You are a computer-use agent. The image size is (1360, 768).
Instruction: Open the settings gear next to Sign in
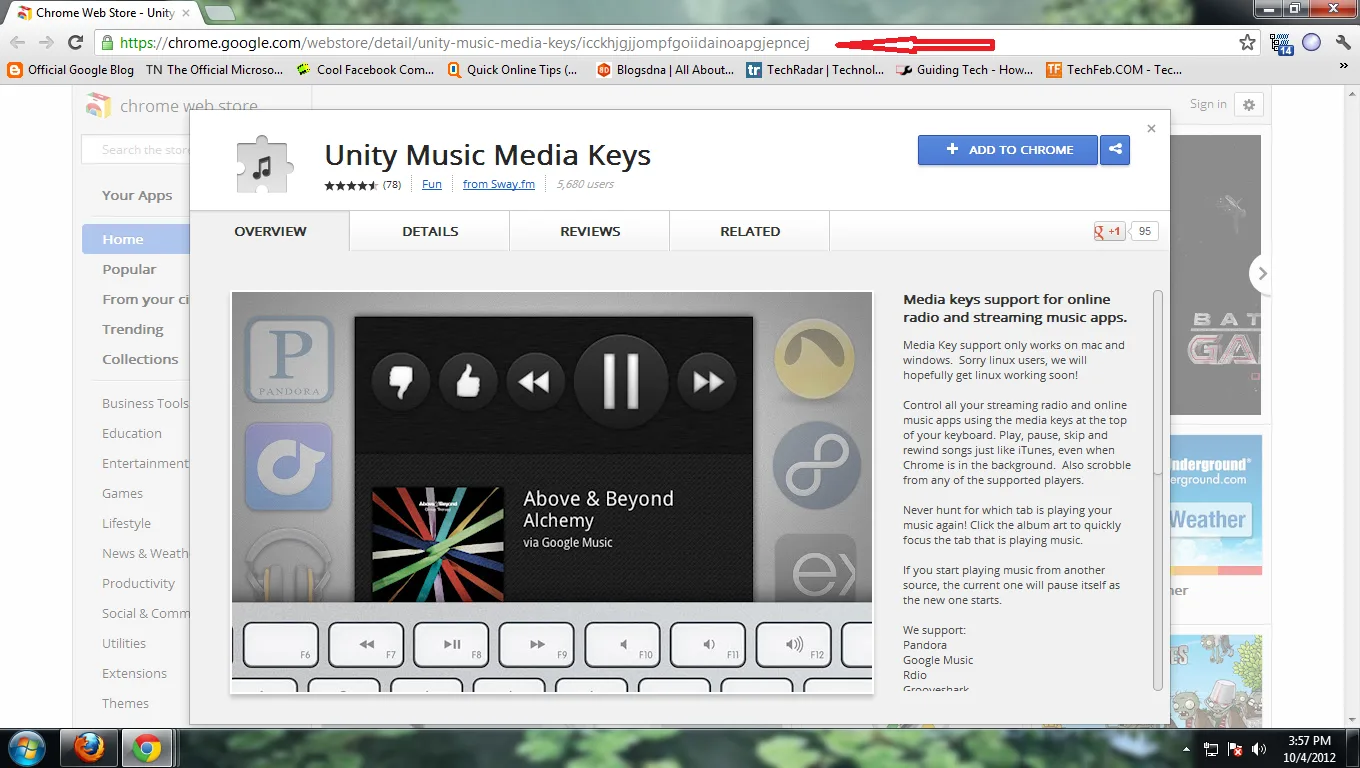pyautogui.click(x=1249, y=104)
